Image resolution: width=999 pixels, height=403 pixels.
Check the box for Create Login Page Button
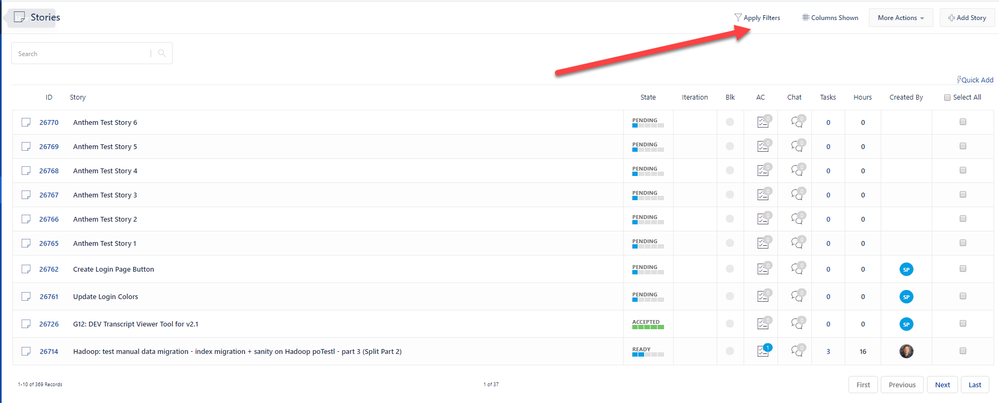[963, 269]
